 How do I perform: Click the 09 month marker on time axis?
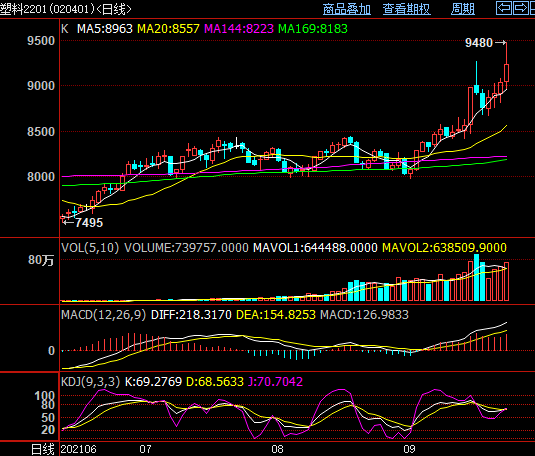pyautogui.click(x=409, y=449)
